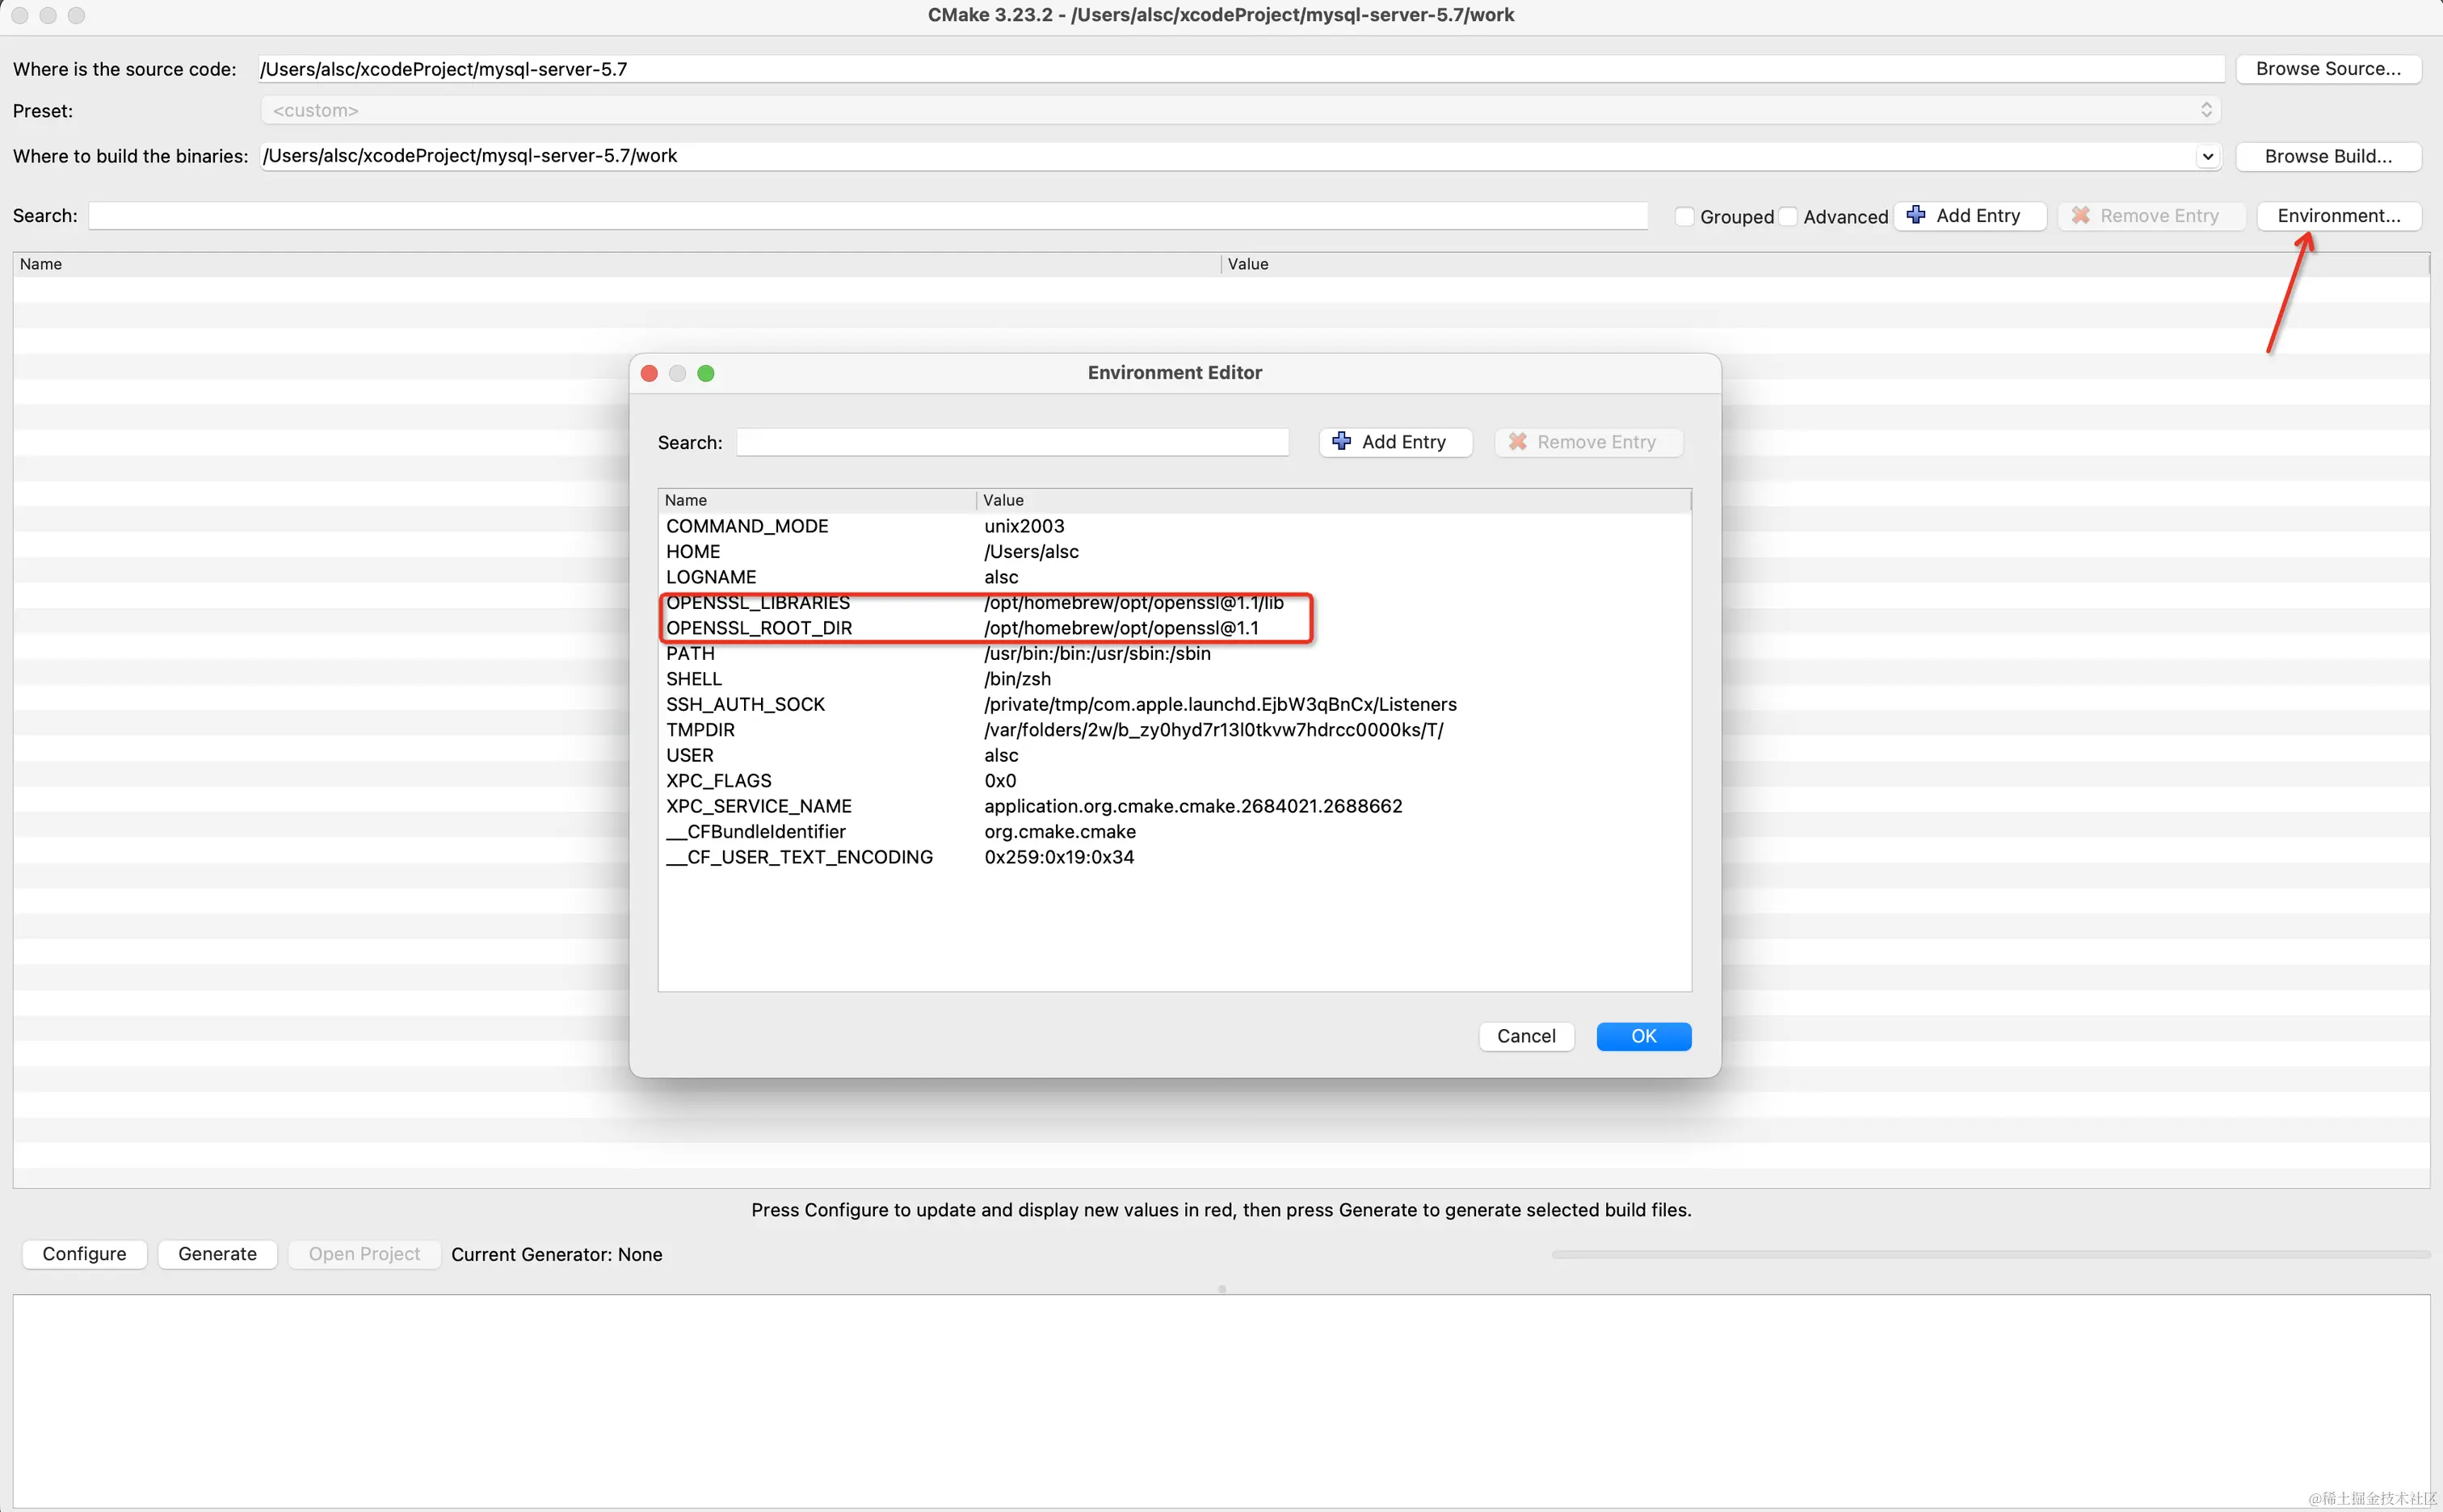Screen dimensions: 2443x1512
Task: Focus the Environment Editor search field
Action: click(1012, 442)
